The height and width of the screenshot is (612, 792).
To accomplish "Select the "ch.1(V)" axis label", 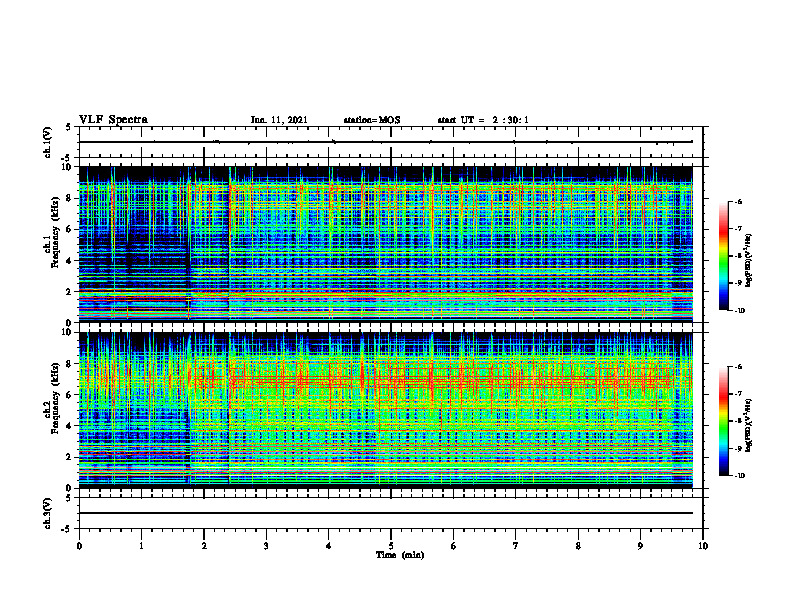I will tap(48, 142).
